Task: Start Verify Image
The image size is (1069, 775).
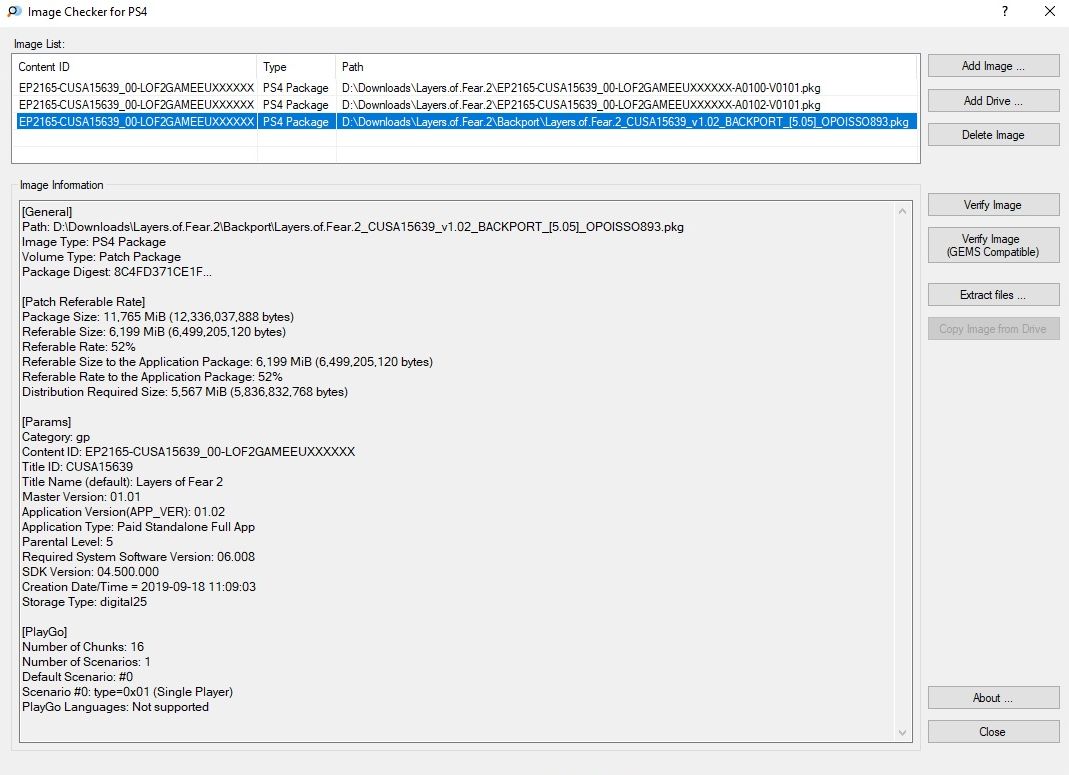Action: tap(993, 205)
